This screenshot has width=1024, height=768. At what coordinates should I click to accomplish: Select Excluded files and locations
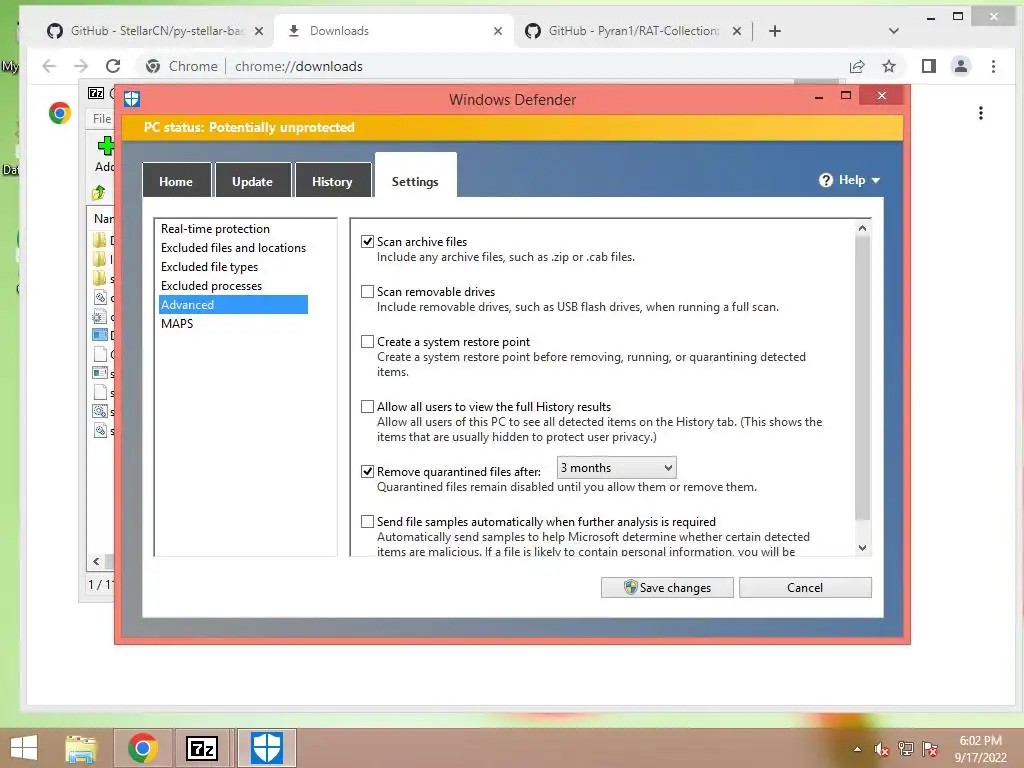pyautogui.click(x=233, y=248)
